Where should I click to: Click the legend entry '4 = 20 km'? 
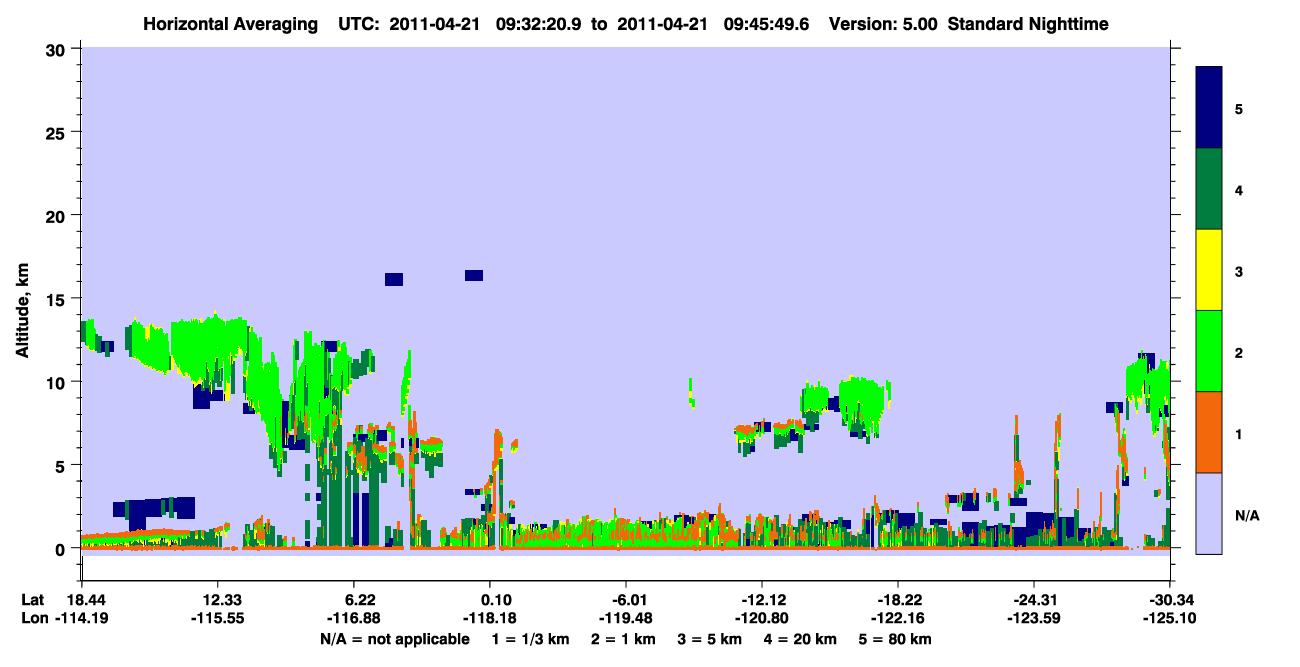pyautogui.click(x=800, y=639)
